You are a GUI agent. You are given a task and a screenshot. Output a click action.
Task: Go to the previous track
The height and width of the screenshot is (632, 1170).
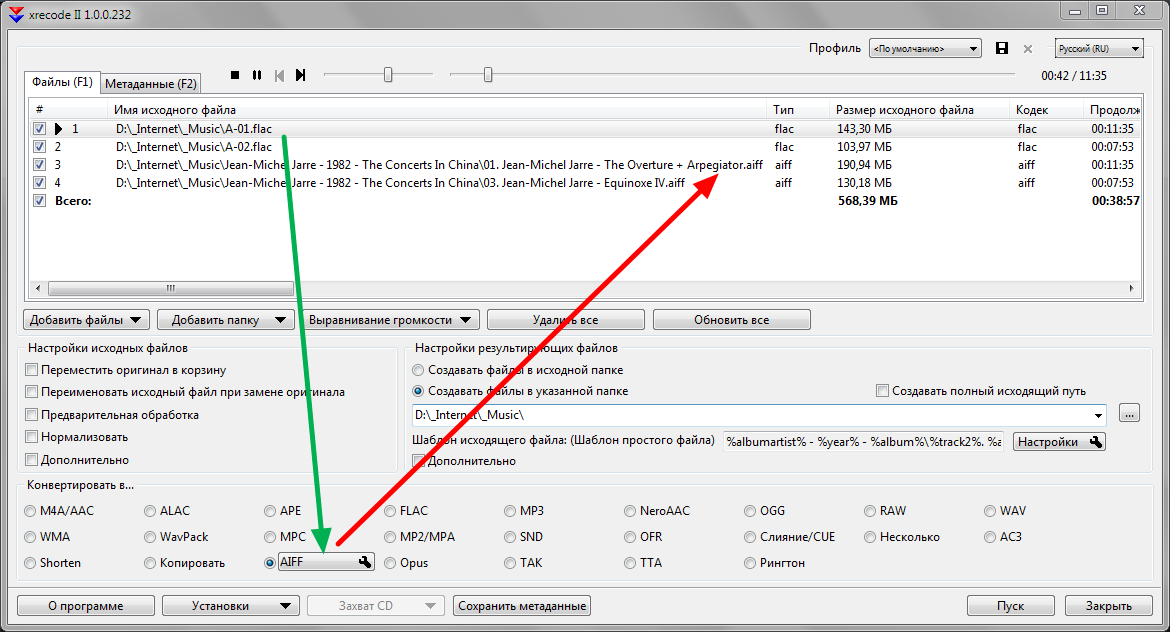pyautogui.click(x=279, y=75)
